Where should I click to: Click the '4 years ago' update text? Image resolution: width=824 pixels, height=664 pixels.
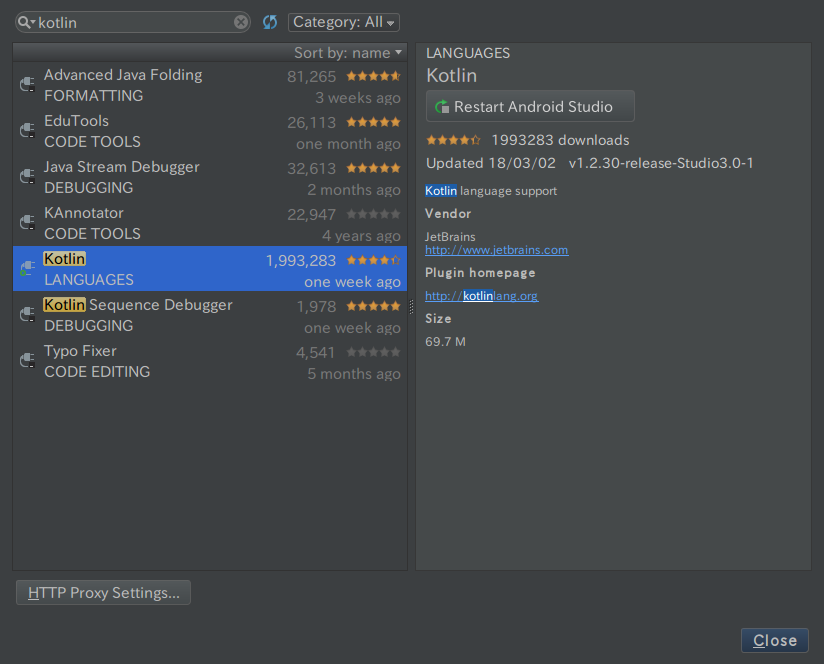[x=361, y=236]
